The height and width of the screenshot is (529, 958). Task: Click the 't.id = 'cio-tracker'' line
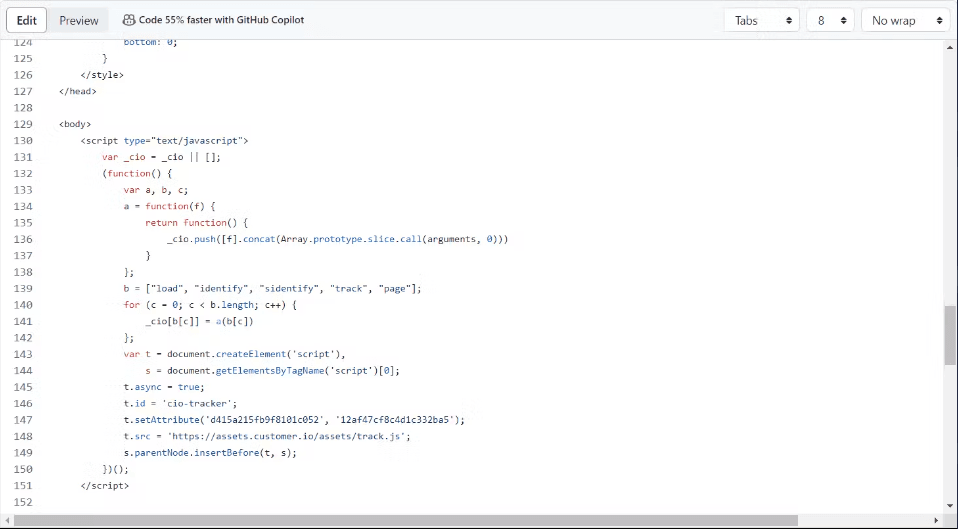180,404
